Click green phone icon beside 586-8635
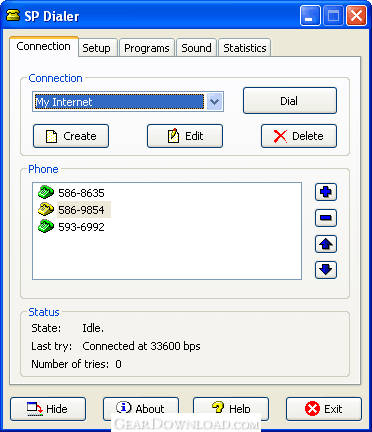Image resolution: width=372 pixels, height=432 pixels. [46, 192]
